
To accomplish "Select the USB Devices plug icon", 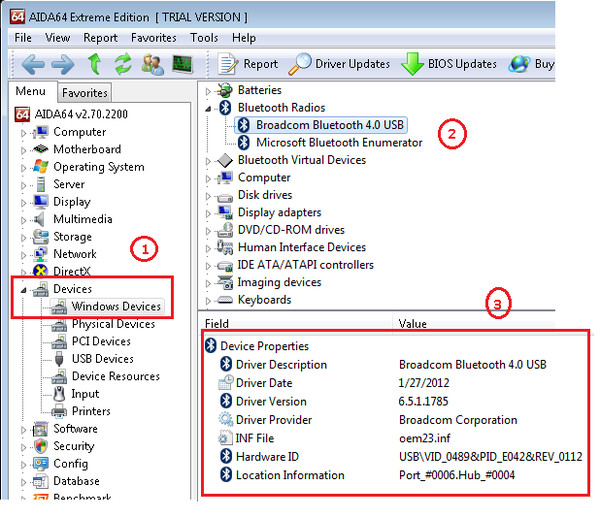I will [59, 359].
